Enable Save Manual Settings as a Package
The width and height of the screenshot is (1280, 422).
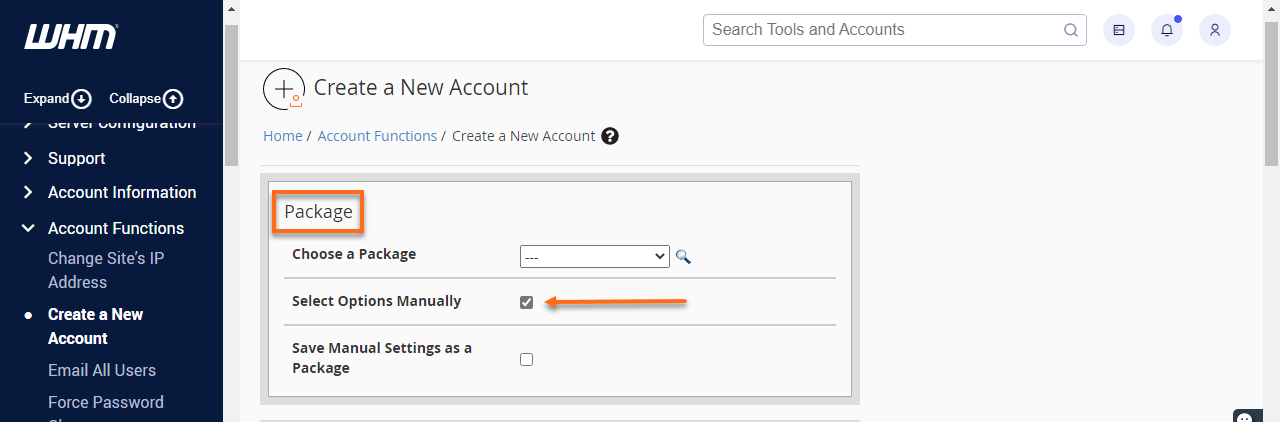[x=527, y=359]
